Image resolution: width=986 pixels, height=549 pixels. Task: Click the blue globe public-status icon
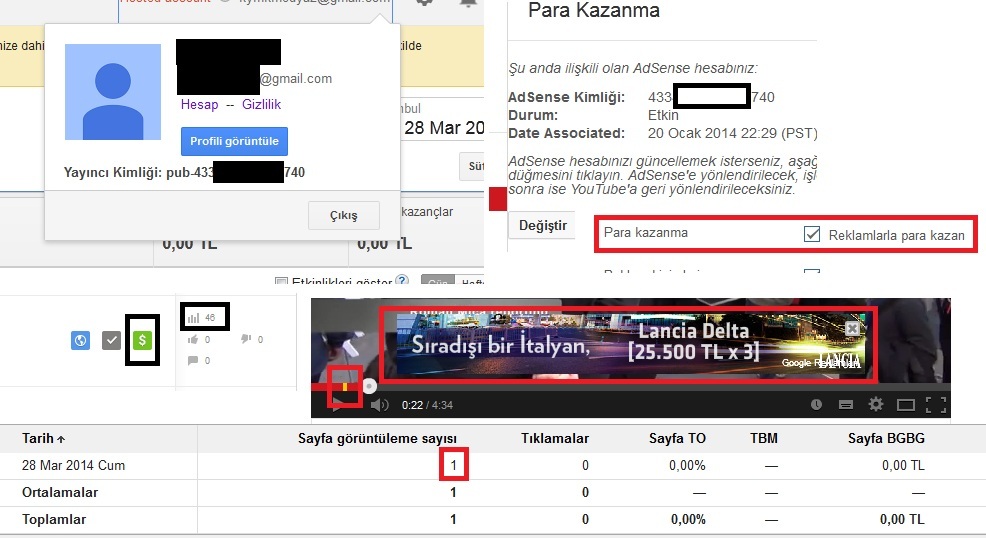pyautogui.click(x=80, y=340)
